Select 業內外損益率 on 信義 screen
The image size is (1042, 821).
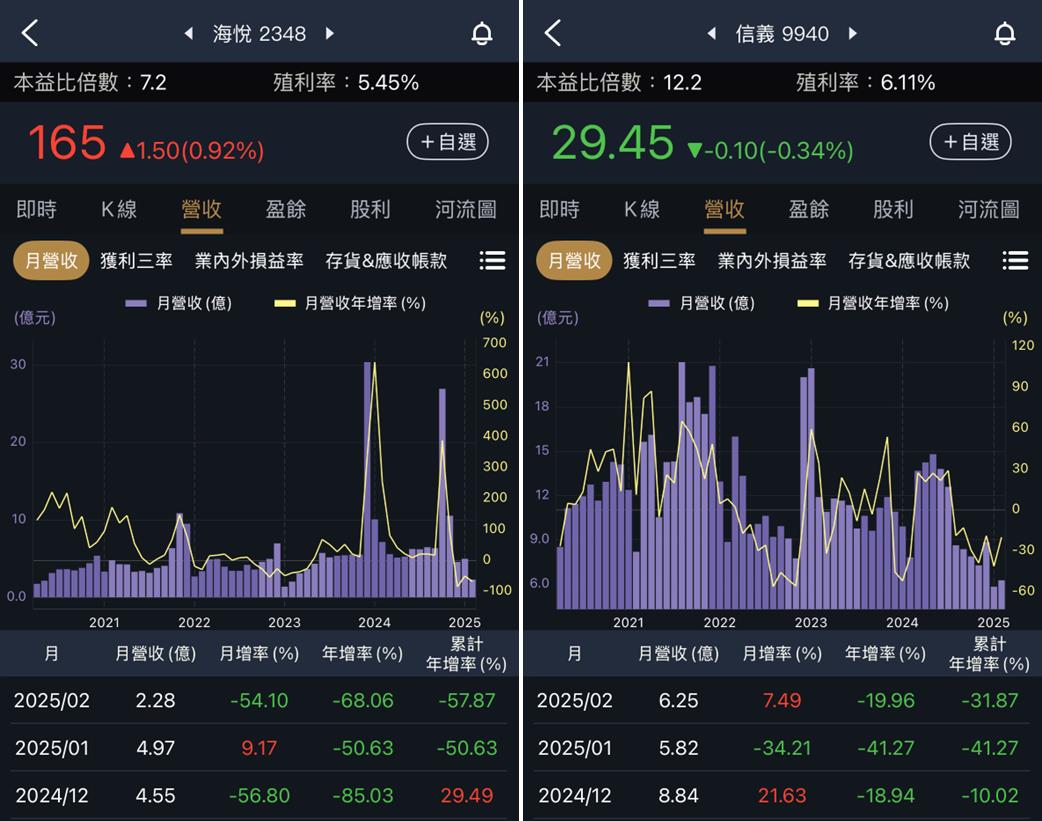[x=772, y=261]
